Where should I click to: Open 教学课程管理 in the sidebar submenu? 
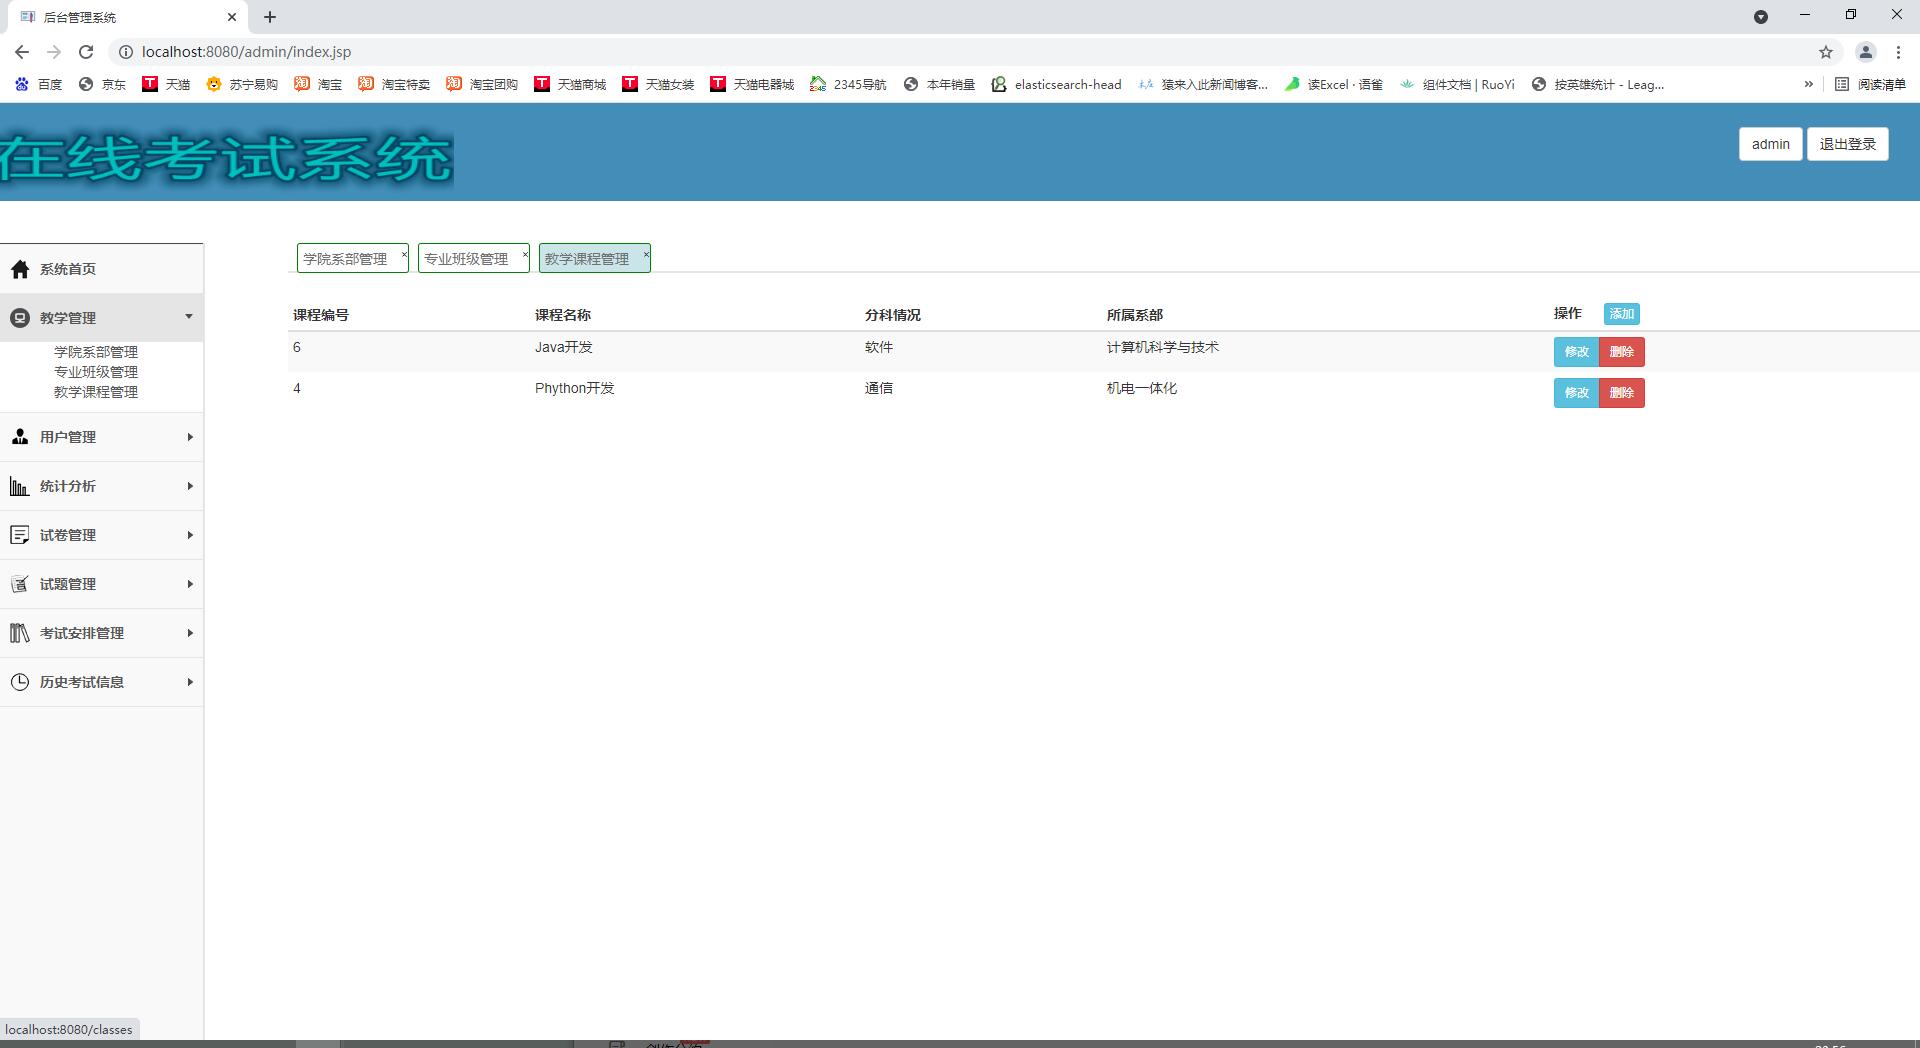tap(96, 392)
